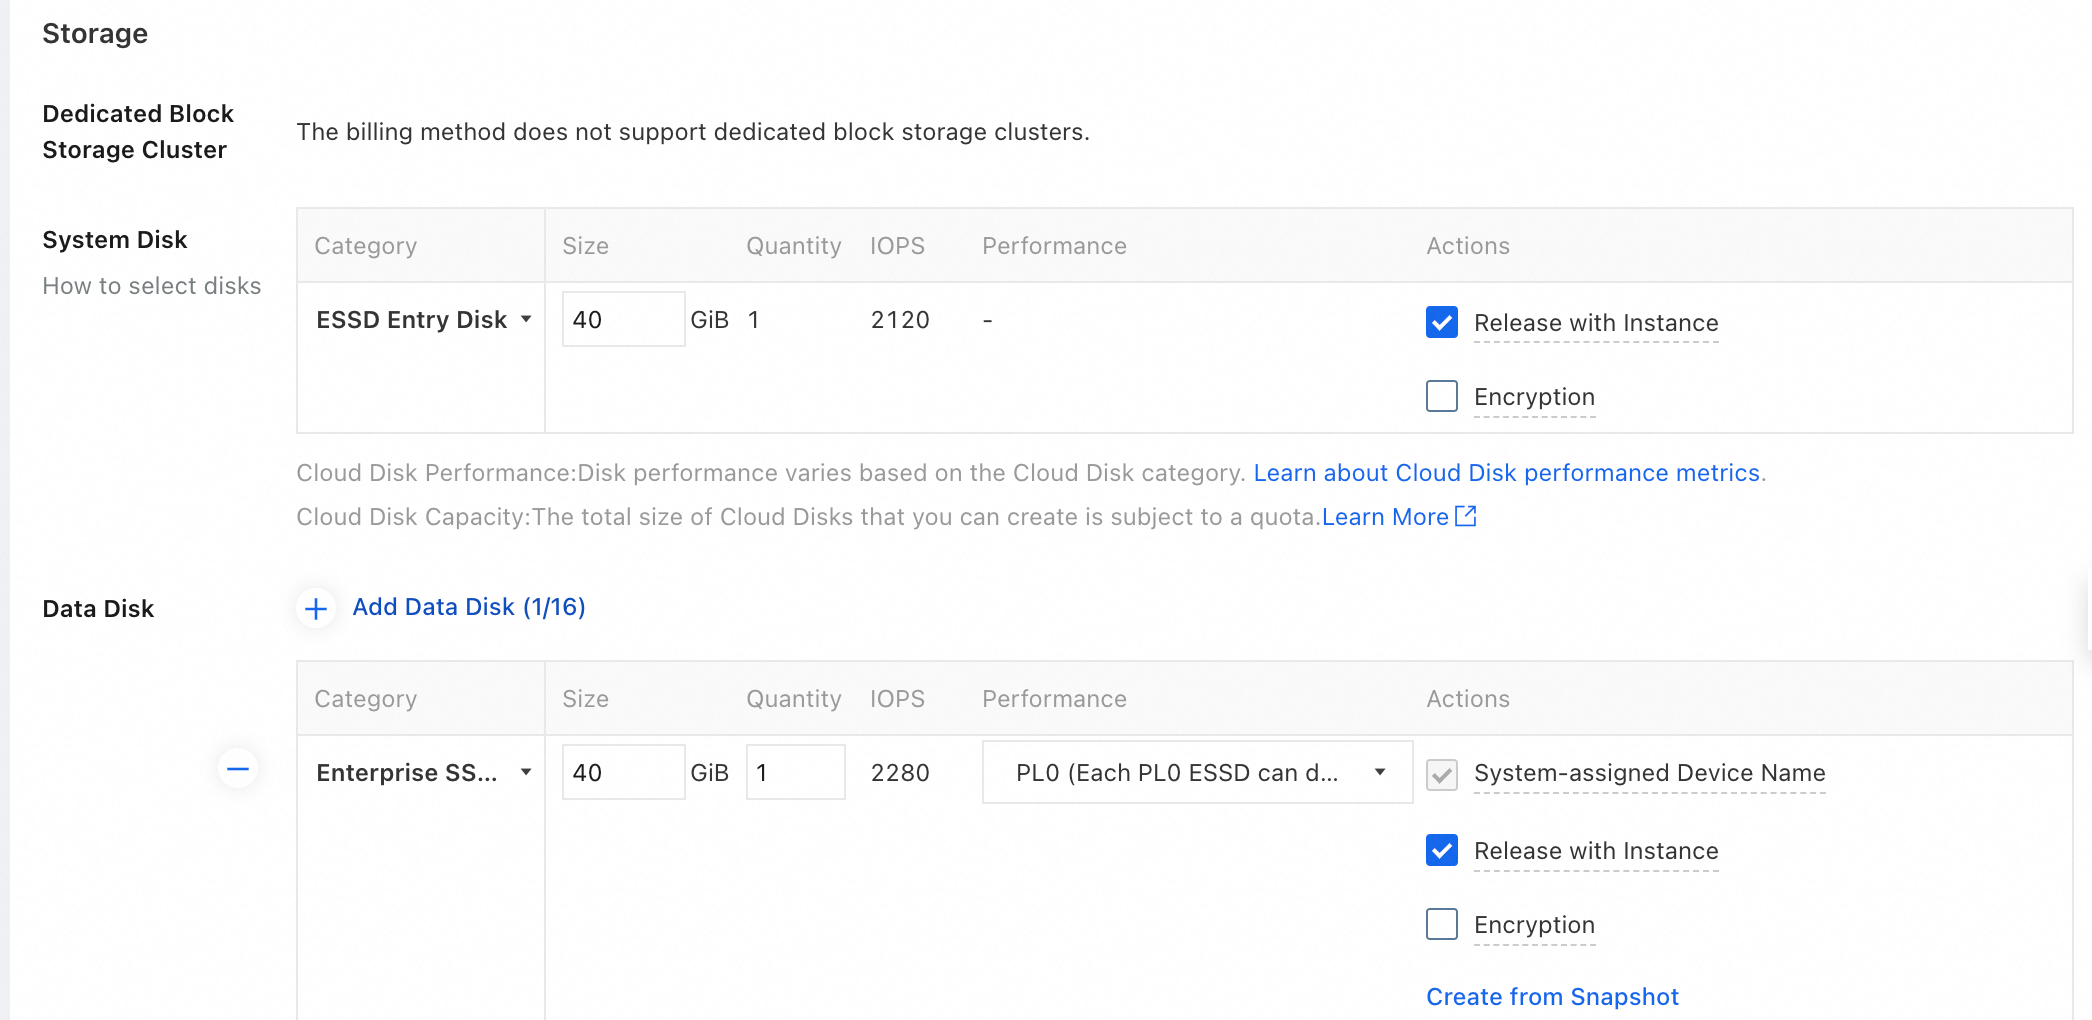Viewport: 2092px width, 1020px height.
Task: Open How to select disks help
Action: (152, 286)
